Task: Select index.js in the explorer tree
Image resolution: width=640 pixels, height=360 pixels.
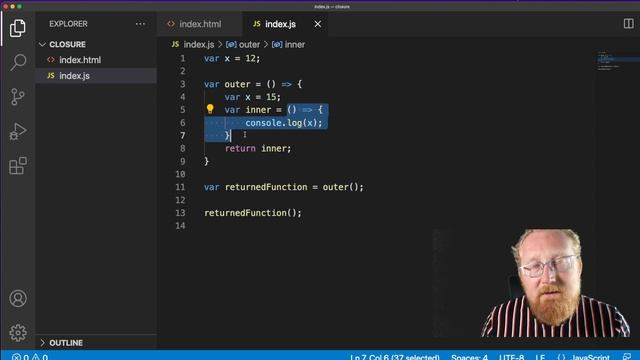Action: coord(96,76)
